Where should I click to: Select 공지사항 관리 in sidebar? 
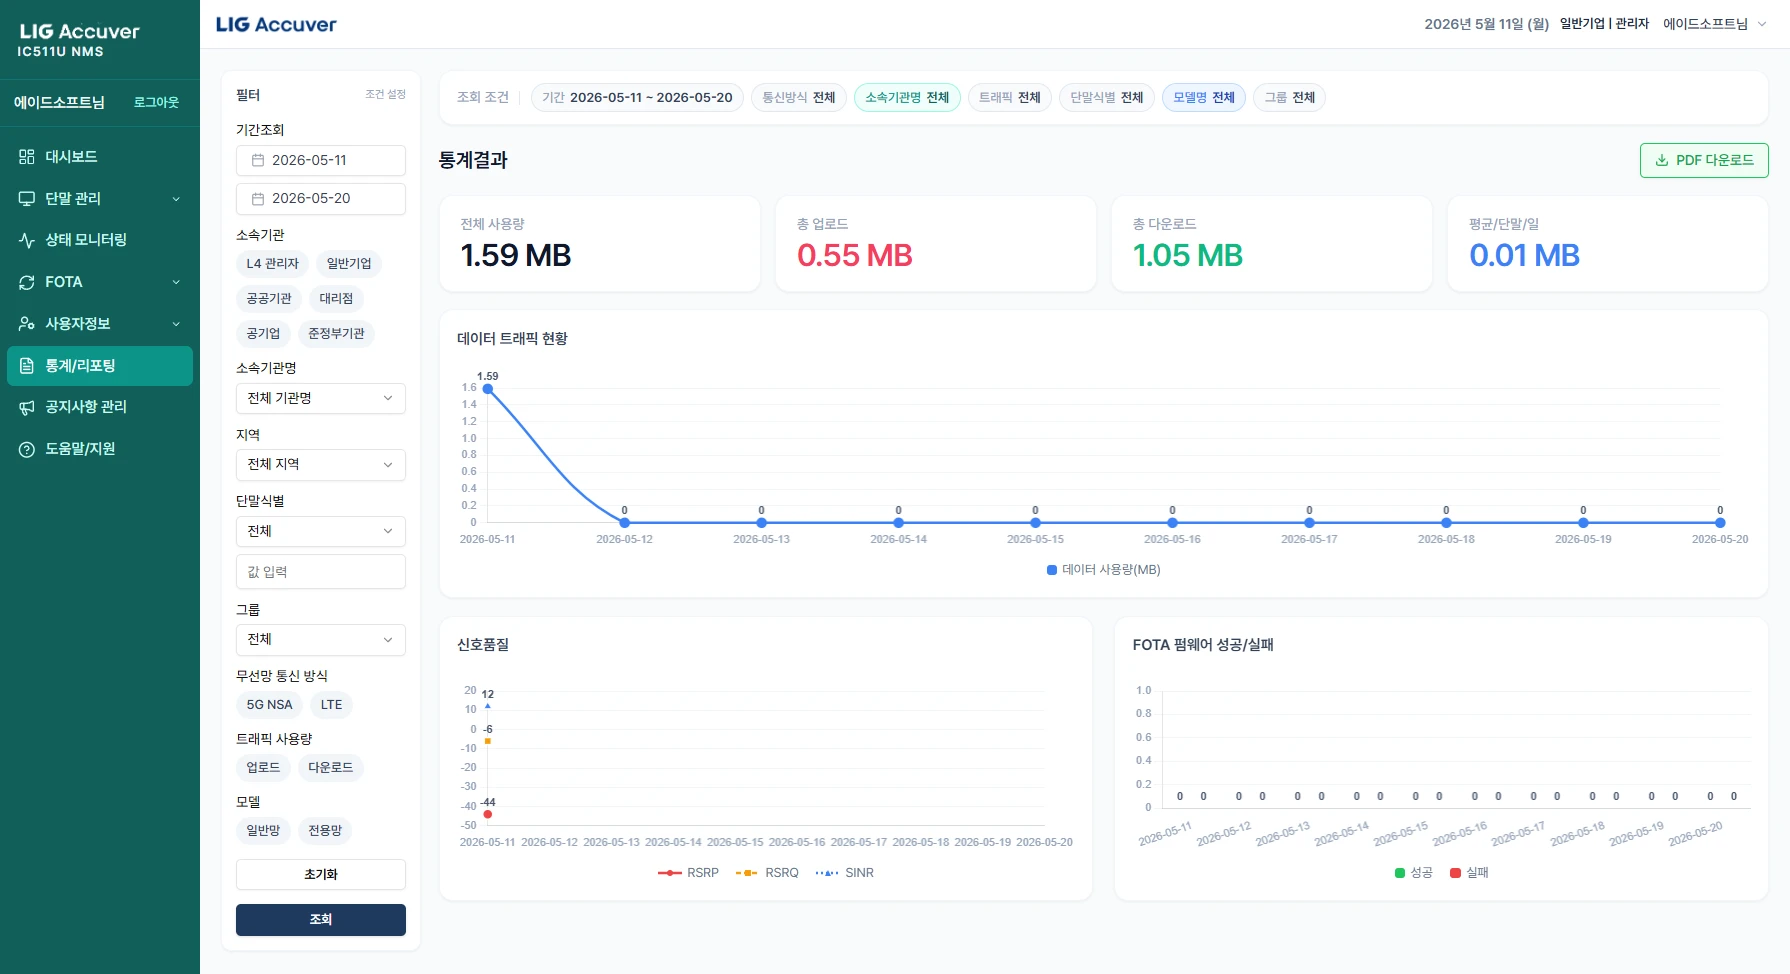tap(100, 407)
